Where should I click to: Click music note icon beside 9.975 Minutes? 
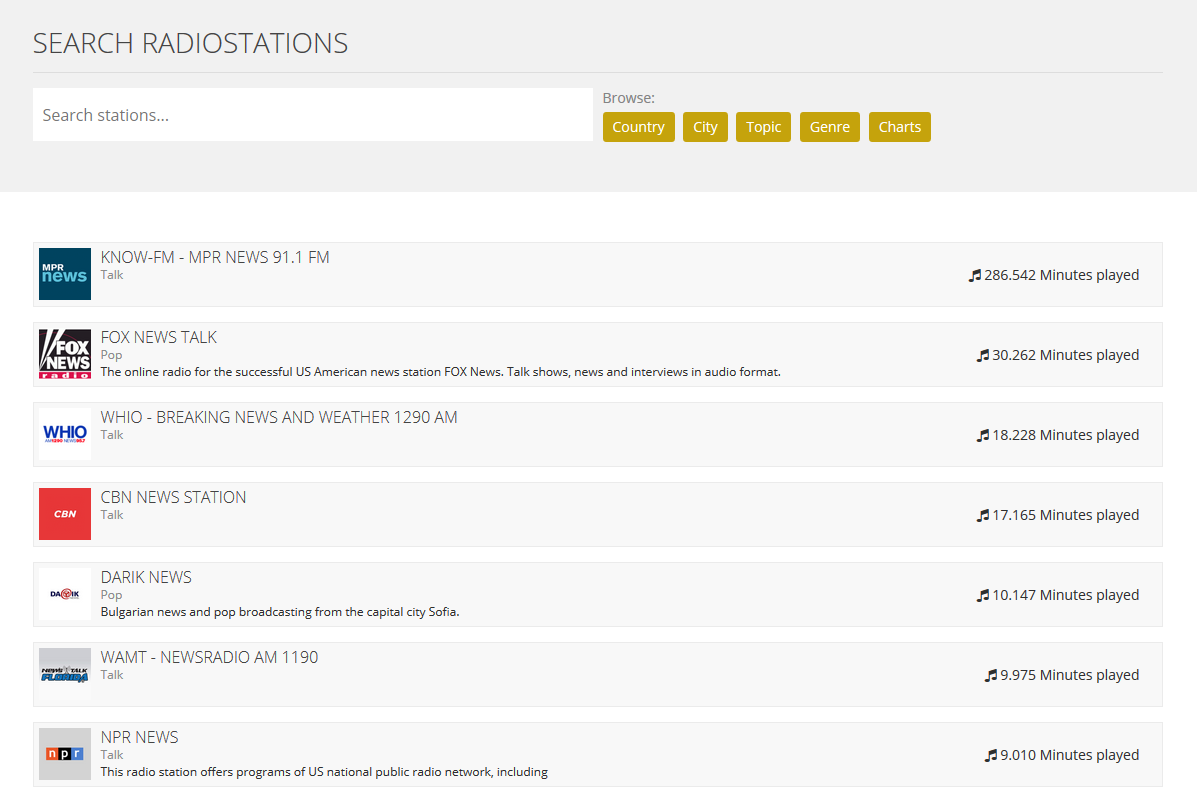point(991,676)
